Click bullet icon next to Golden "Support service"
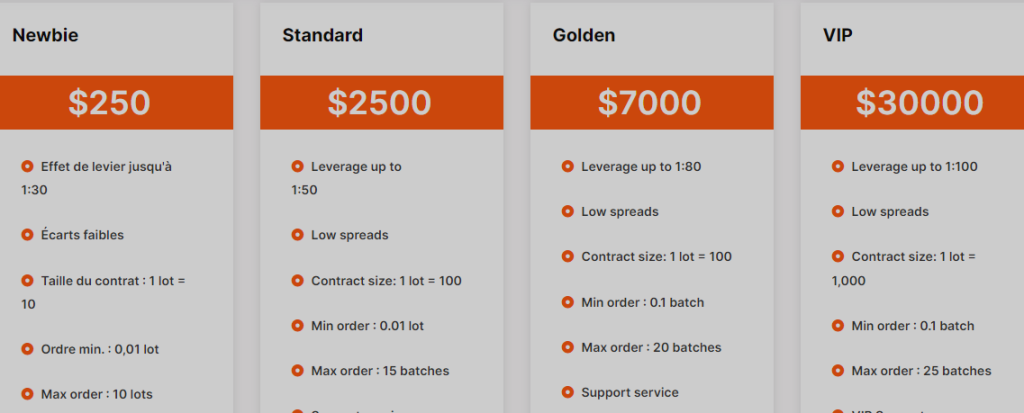 point(568,393)
